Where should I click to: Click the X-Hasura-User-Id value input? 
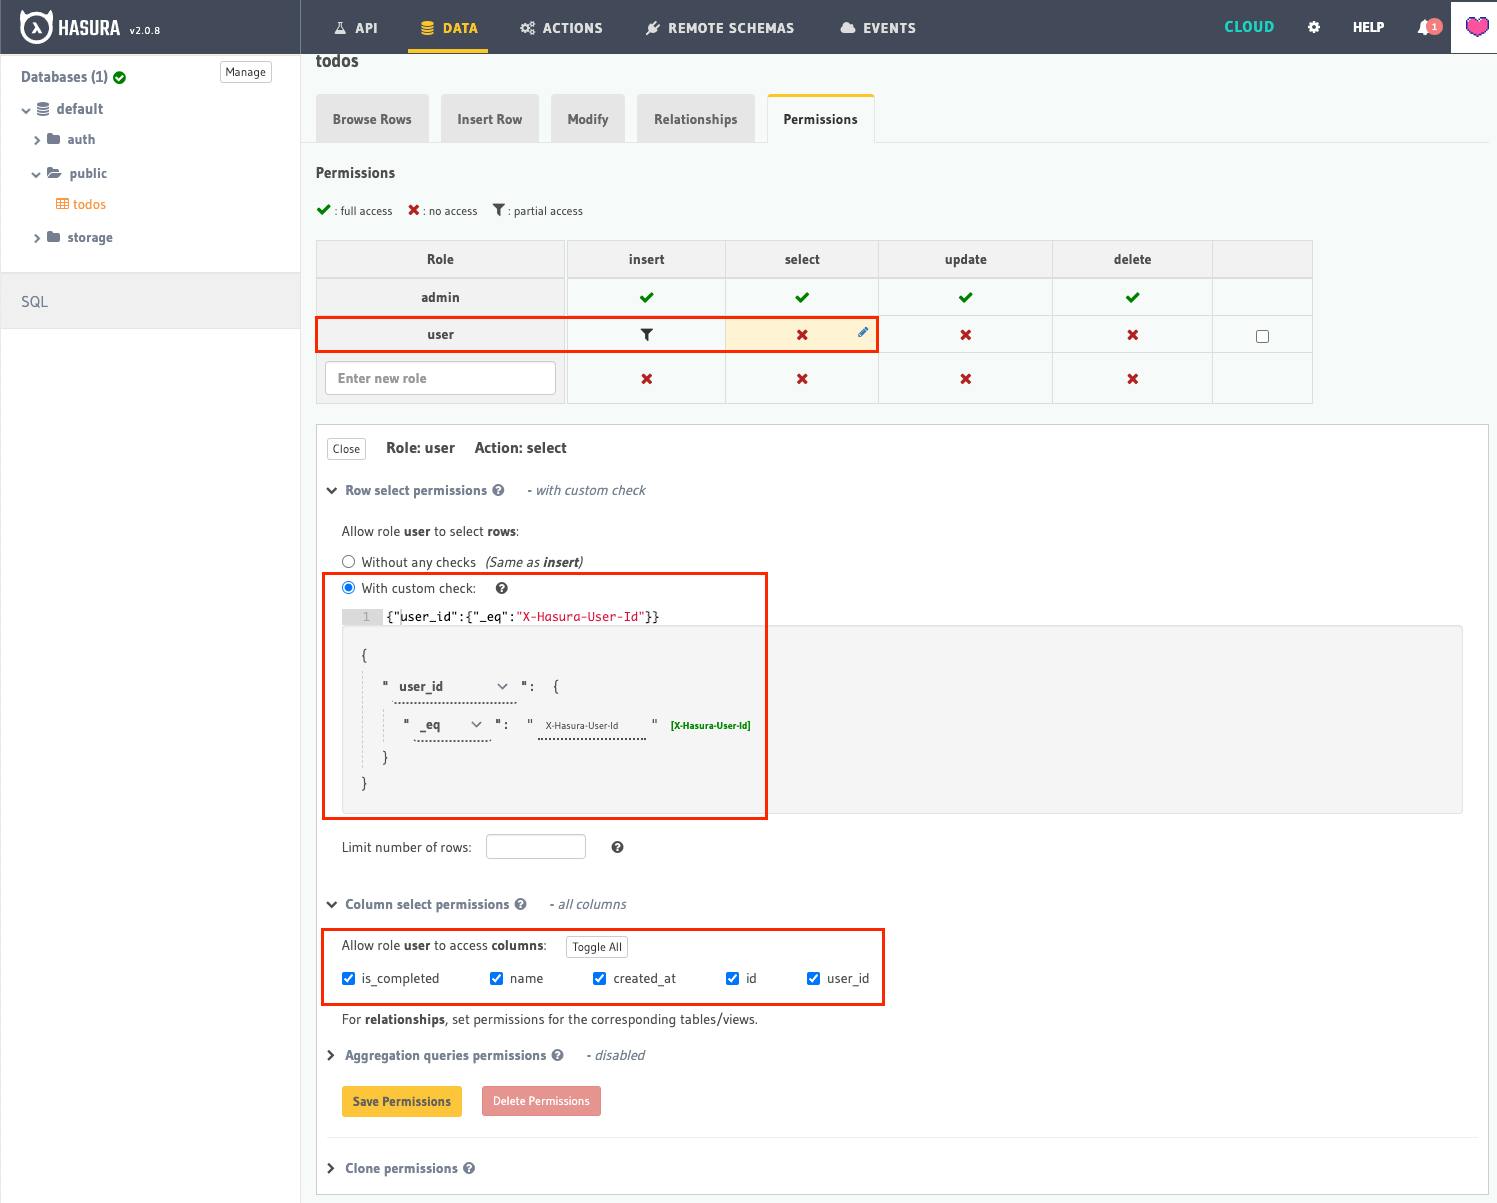(592, 725)
